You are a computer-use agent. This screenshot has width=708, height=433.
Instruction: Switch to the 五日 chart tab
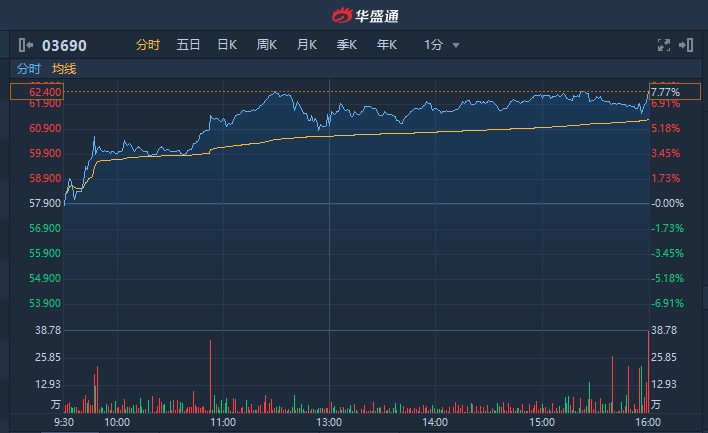(x=188, y=45)
